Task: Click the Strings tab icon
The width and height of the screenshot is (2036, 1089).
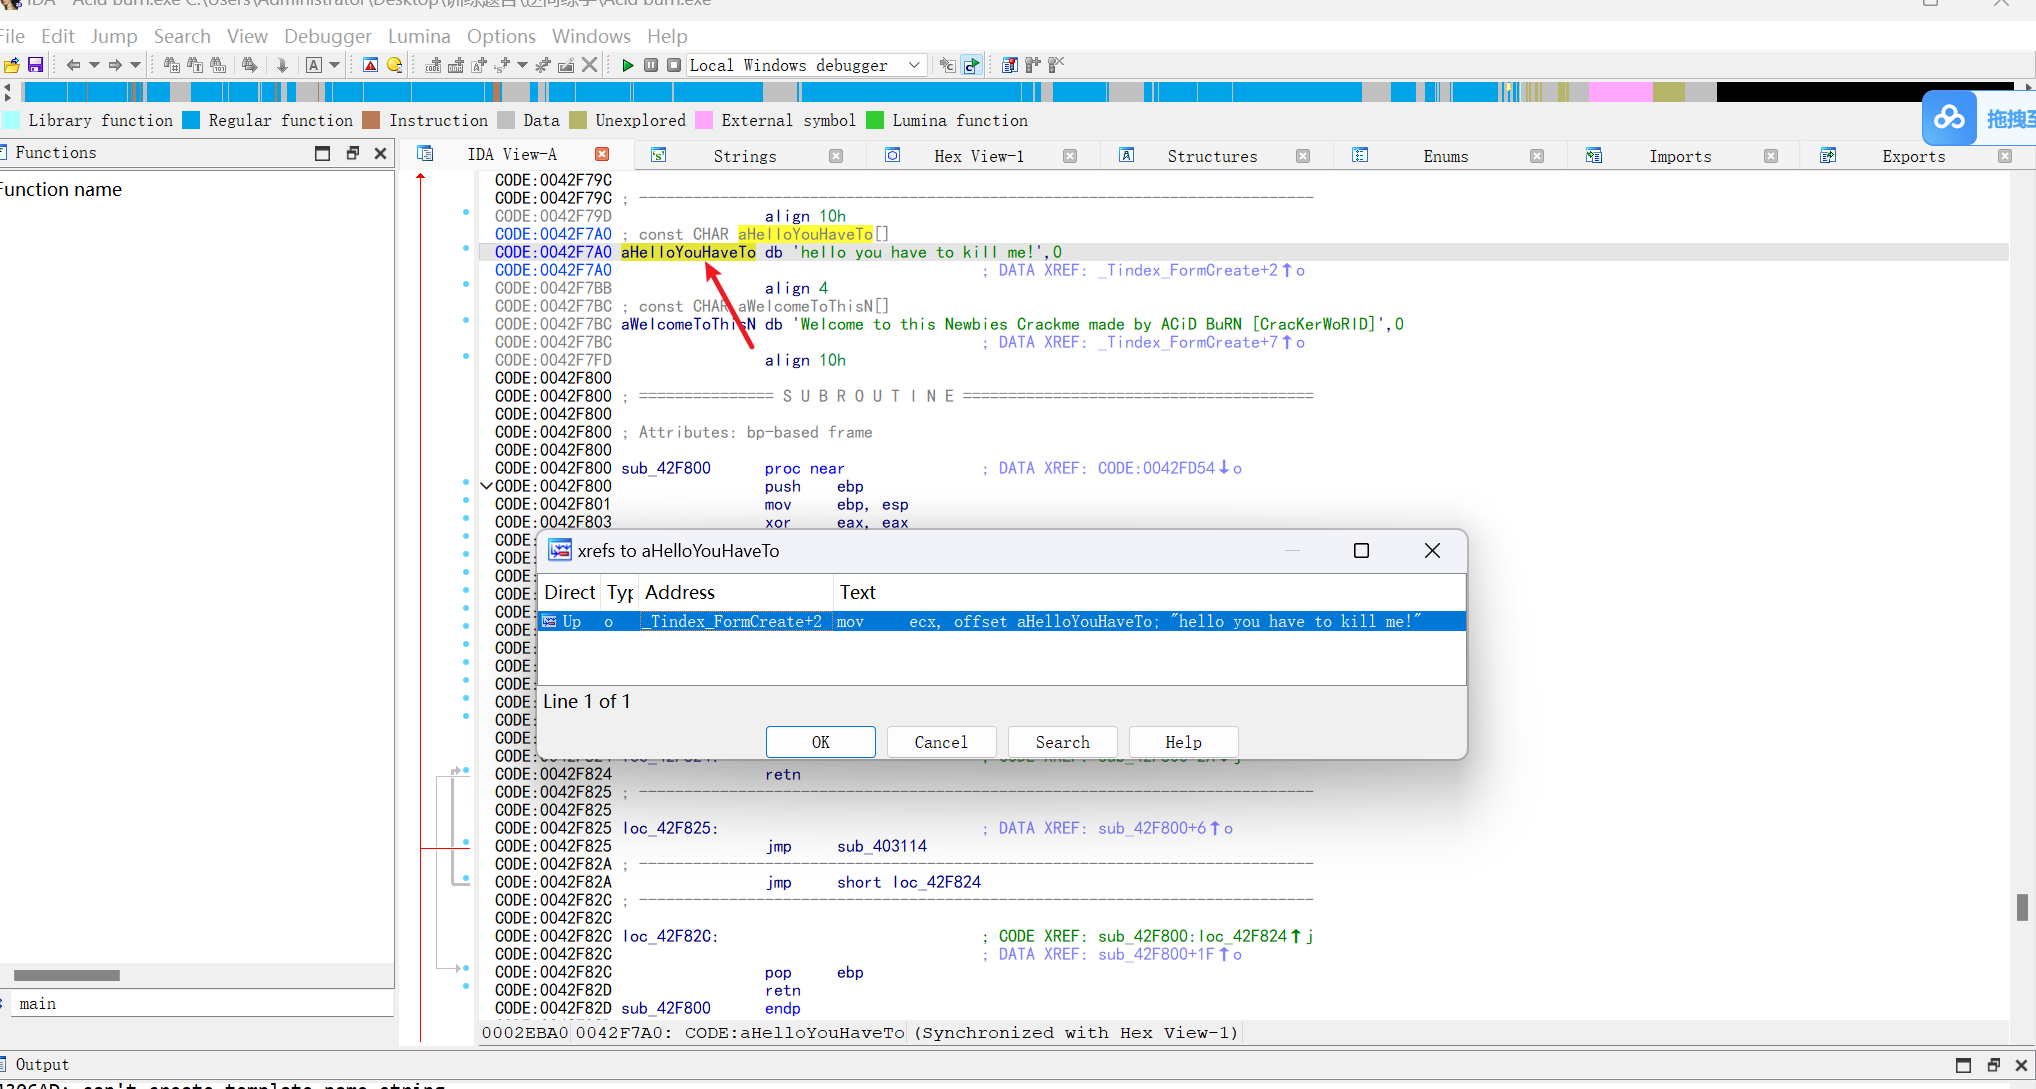Action: pos(658,155)
